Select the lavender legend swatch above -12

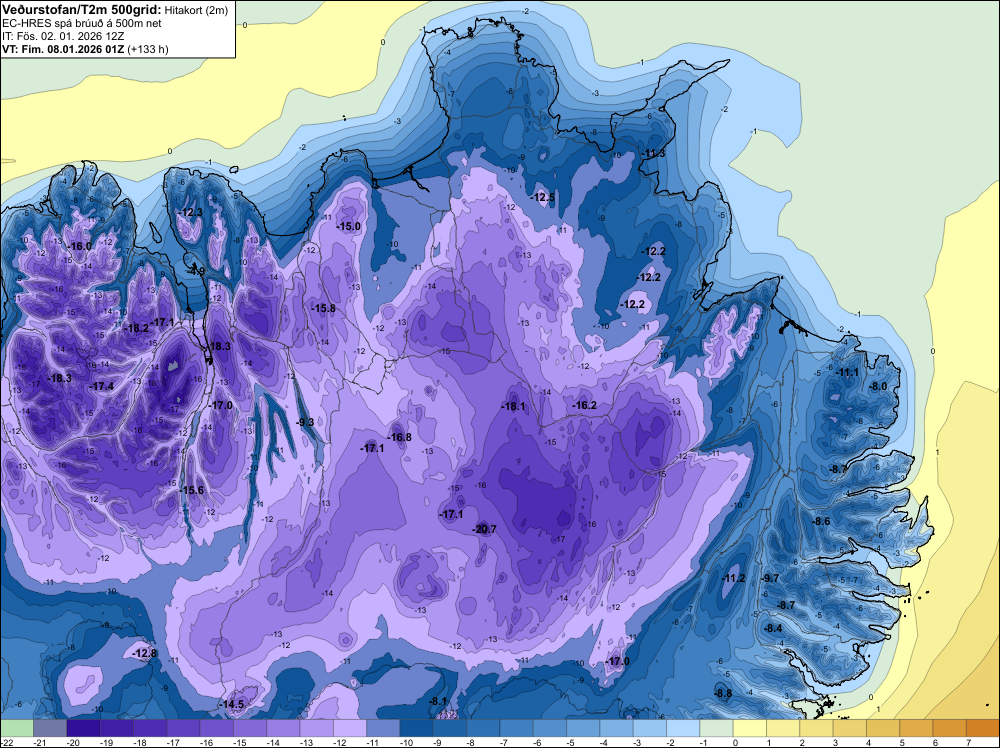coord(349,728)
